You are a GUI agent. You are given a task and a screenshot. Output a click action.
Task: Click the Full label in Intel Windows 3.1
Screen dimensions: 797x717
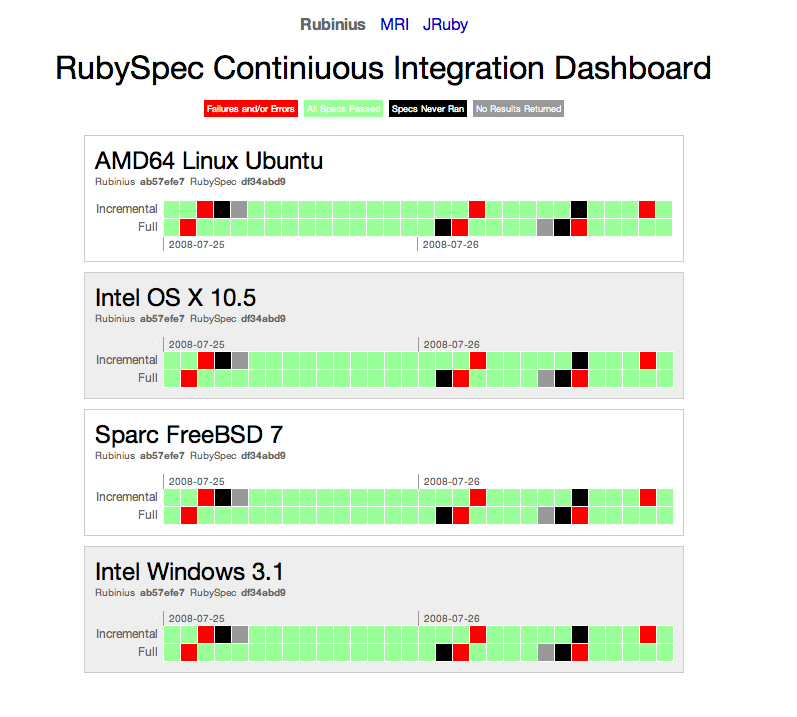pyautogui.click(x=148, y=652)
